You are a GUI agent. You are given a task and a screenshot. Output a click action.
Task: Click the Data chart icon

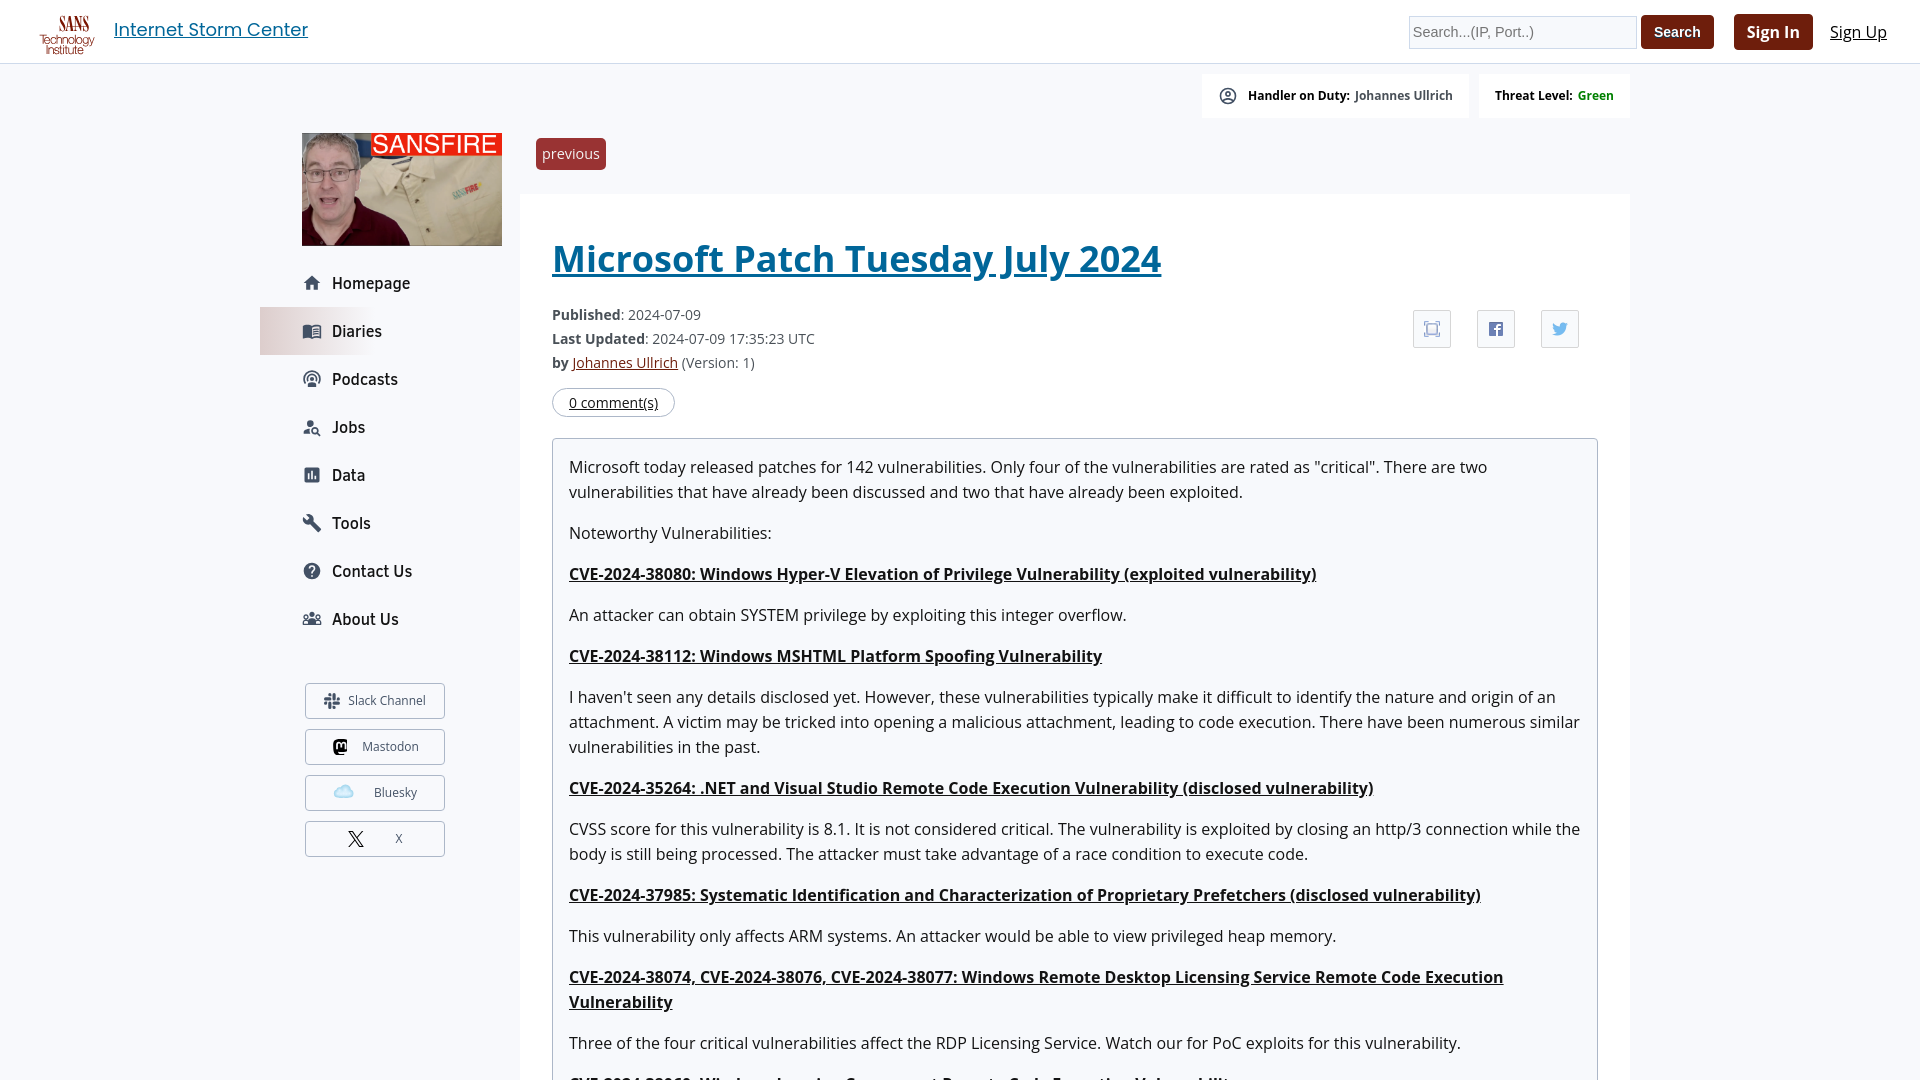[x=312, y=475]
